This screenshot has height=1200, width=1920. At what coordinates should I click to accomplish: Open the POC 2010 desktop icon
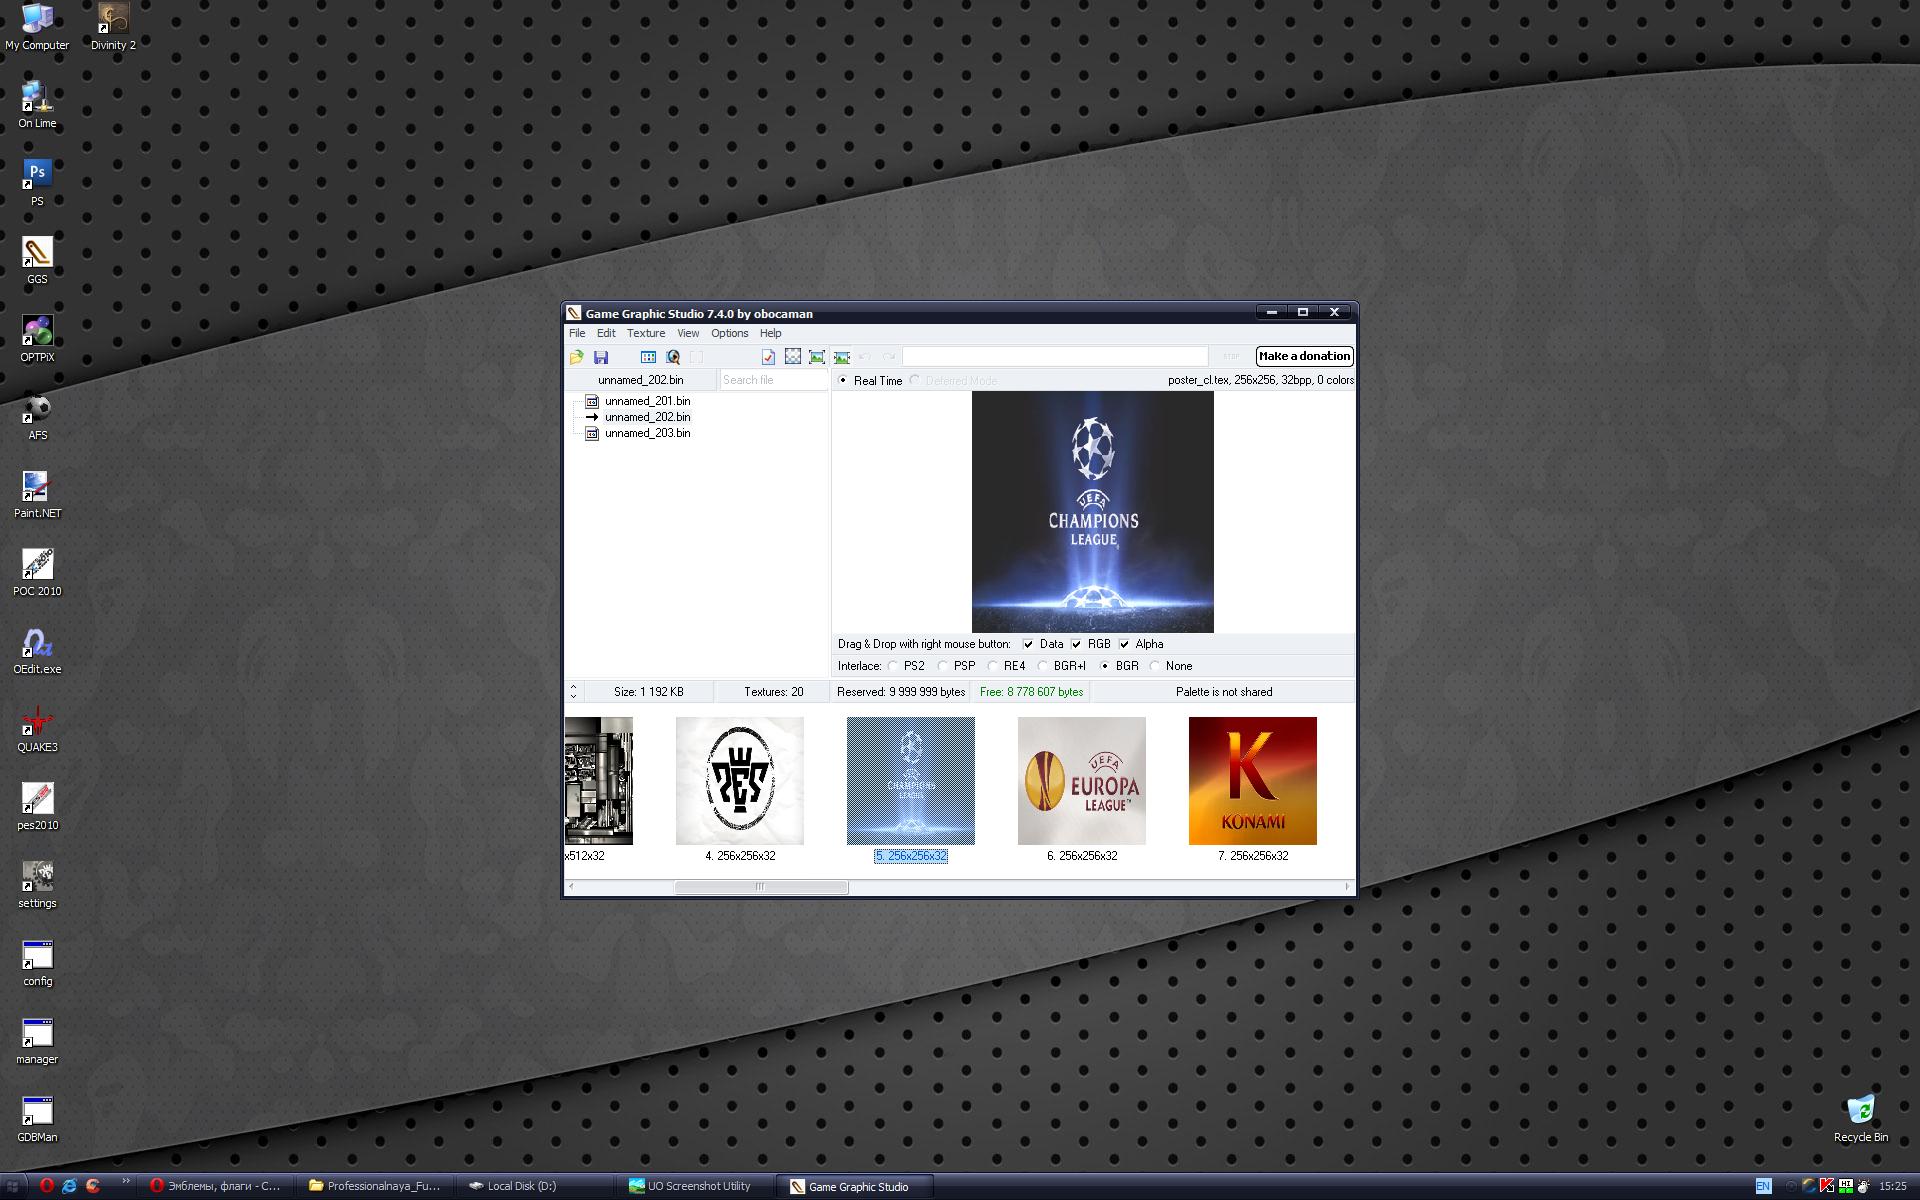[x=37, y=572]
